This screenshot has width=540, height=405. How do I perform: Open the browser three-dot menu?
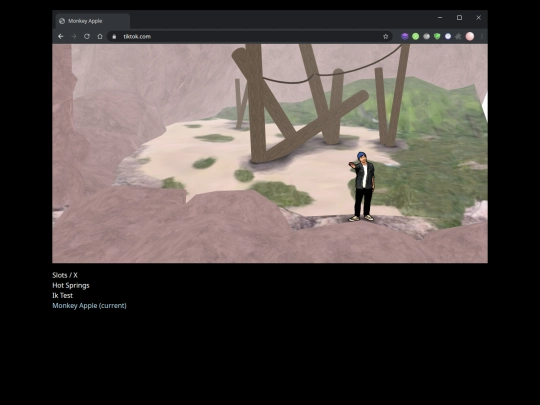coord(482,37)
